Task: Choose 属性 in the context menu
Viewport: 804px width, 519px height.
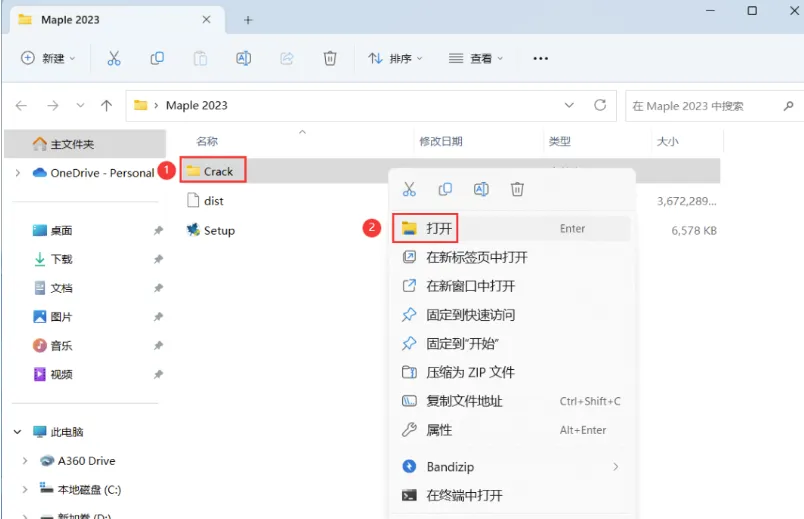Action: click(x=511, y=430)
